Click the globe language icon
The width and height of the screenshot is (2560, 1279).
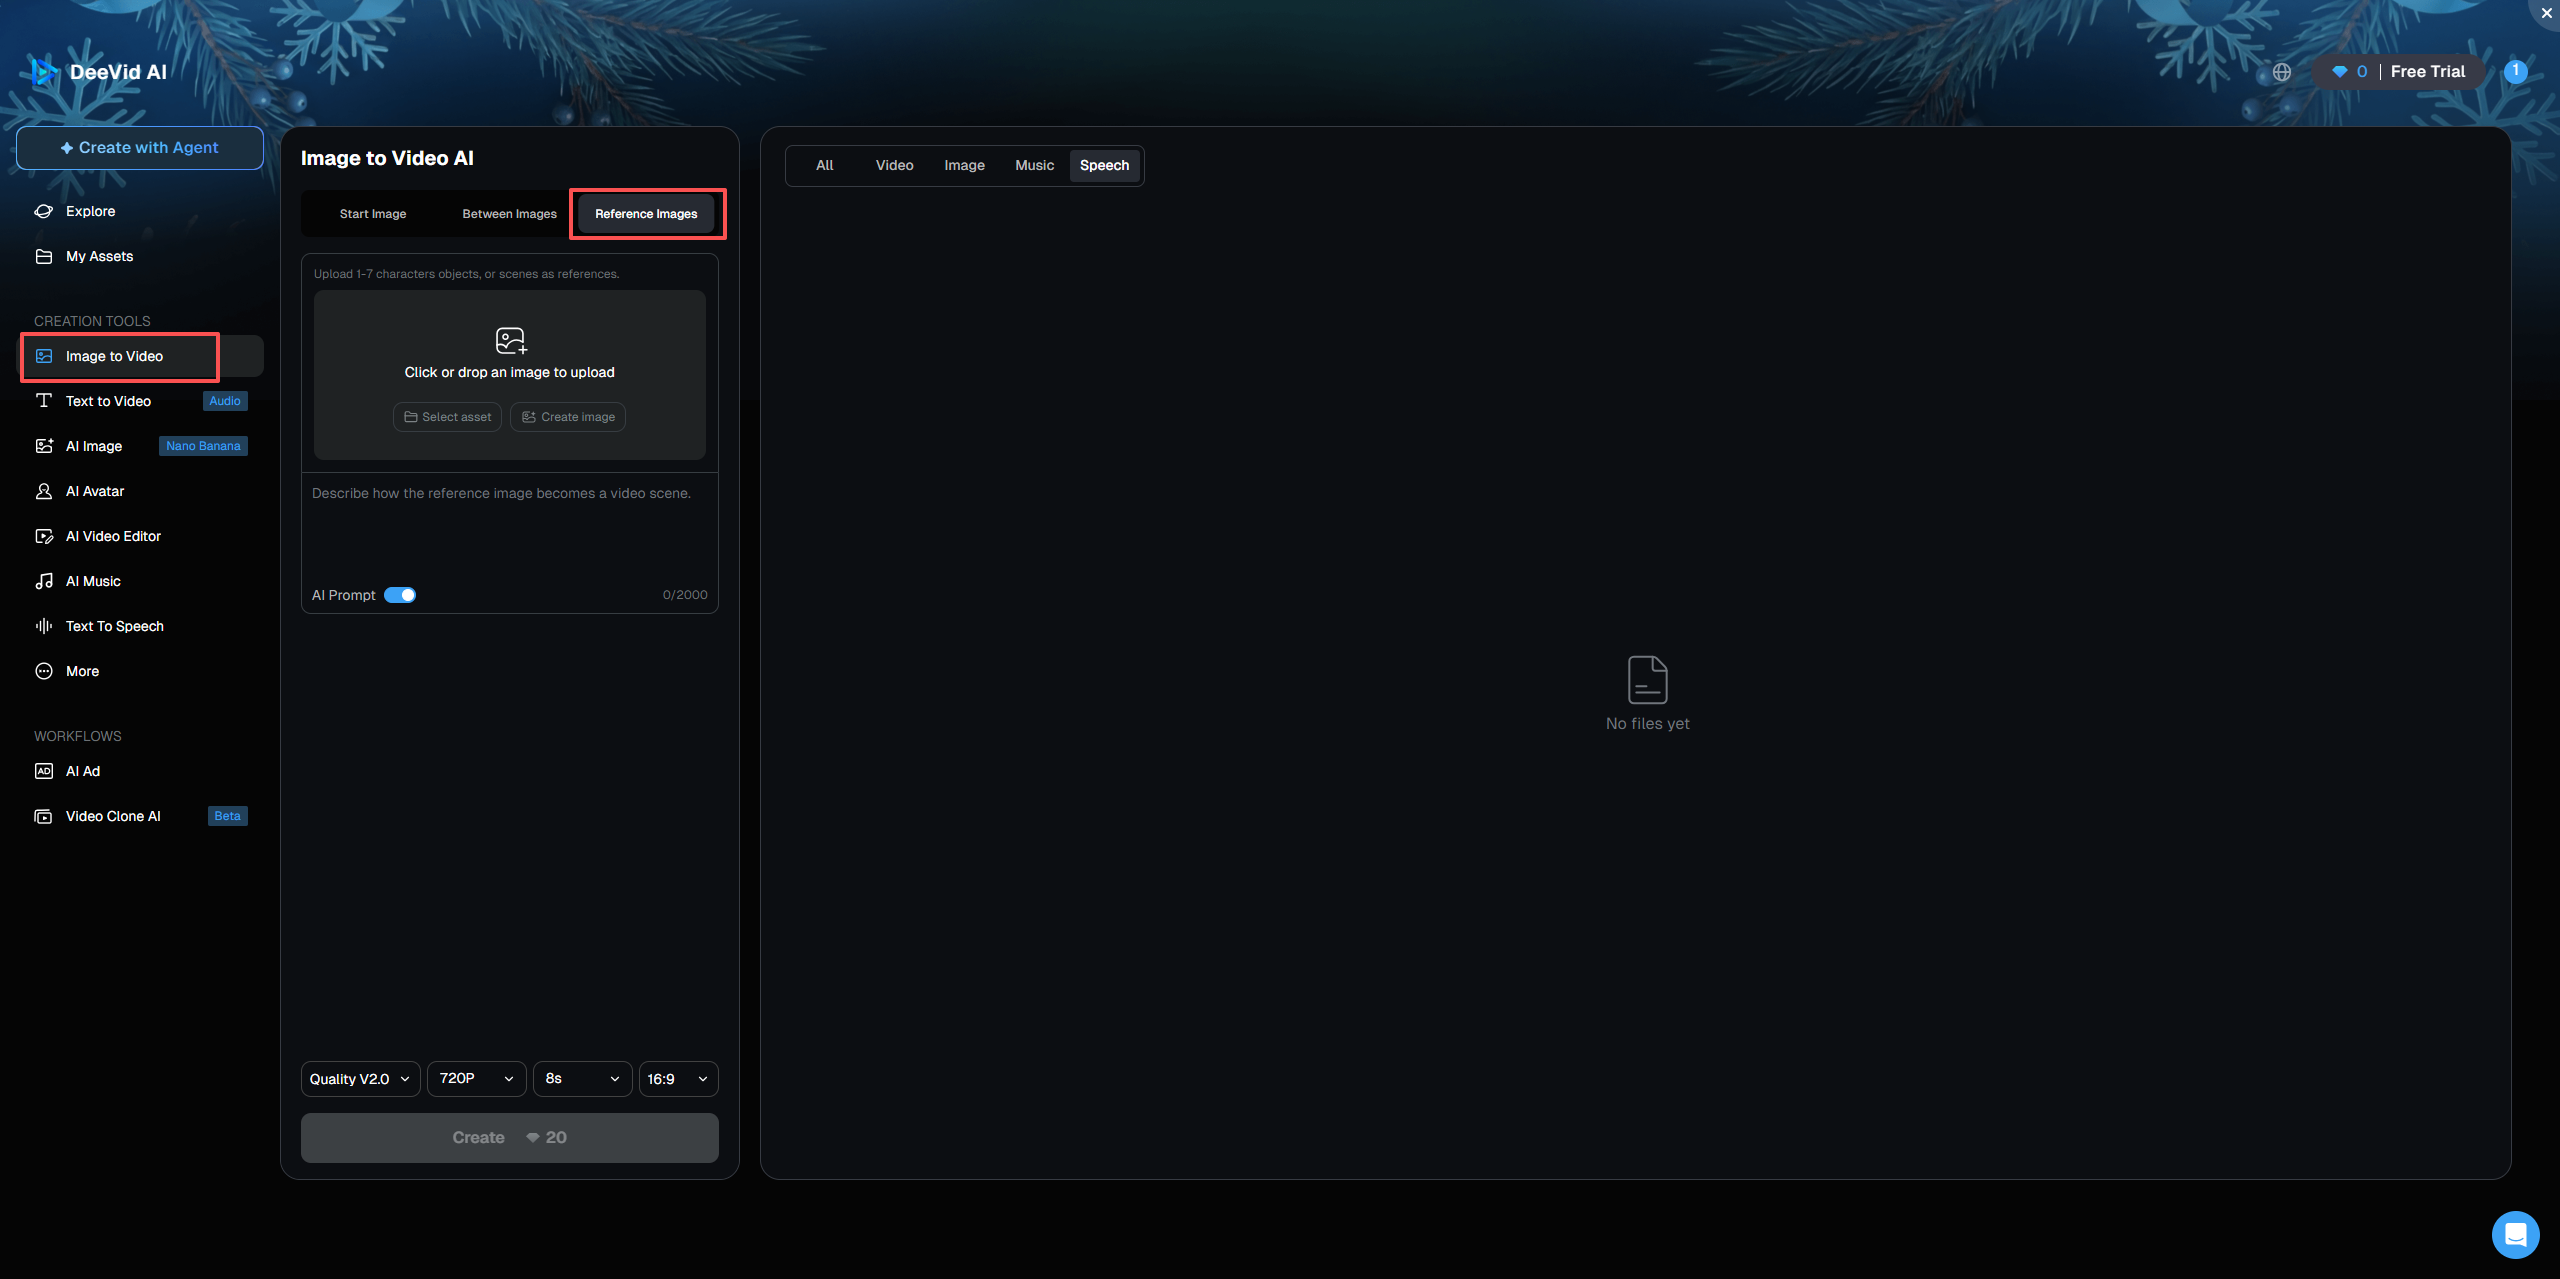(x=2281, y=72)
